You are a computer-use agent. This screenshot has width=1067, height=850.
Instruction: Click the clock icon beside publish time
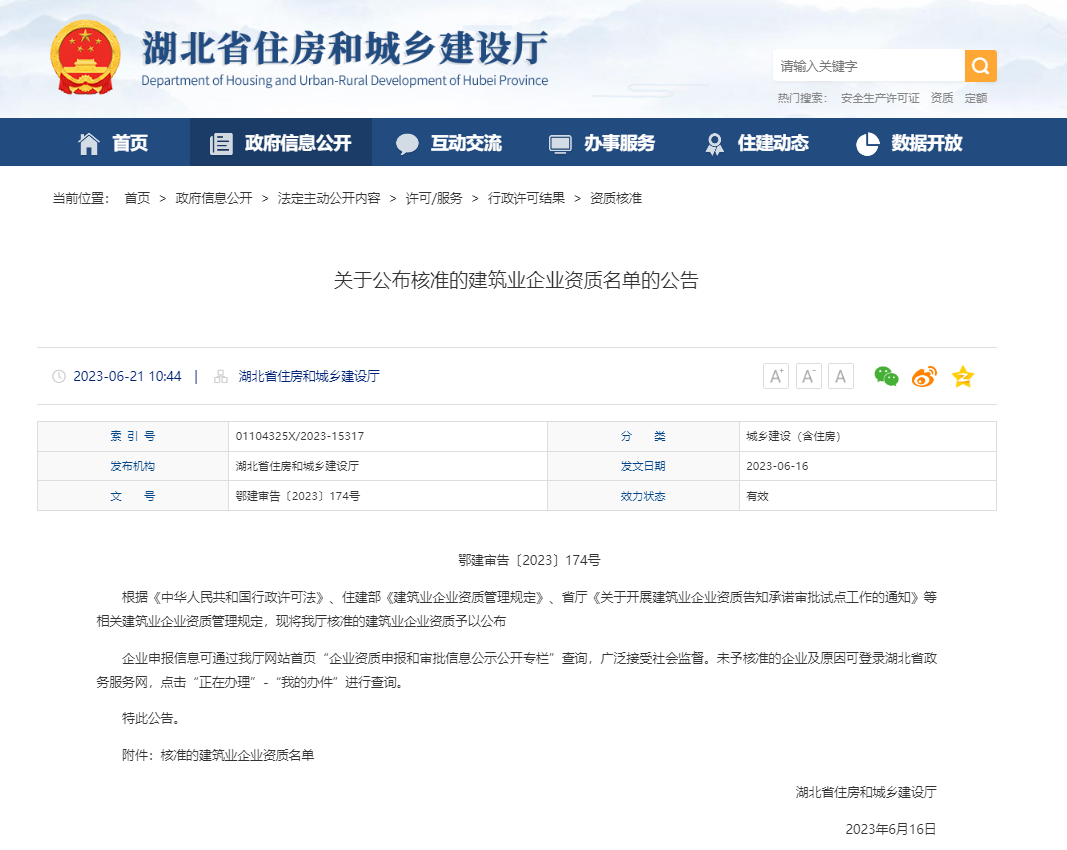[x=59, y=376]
